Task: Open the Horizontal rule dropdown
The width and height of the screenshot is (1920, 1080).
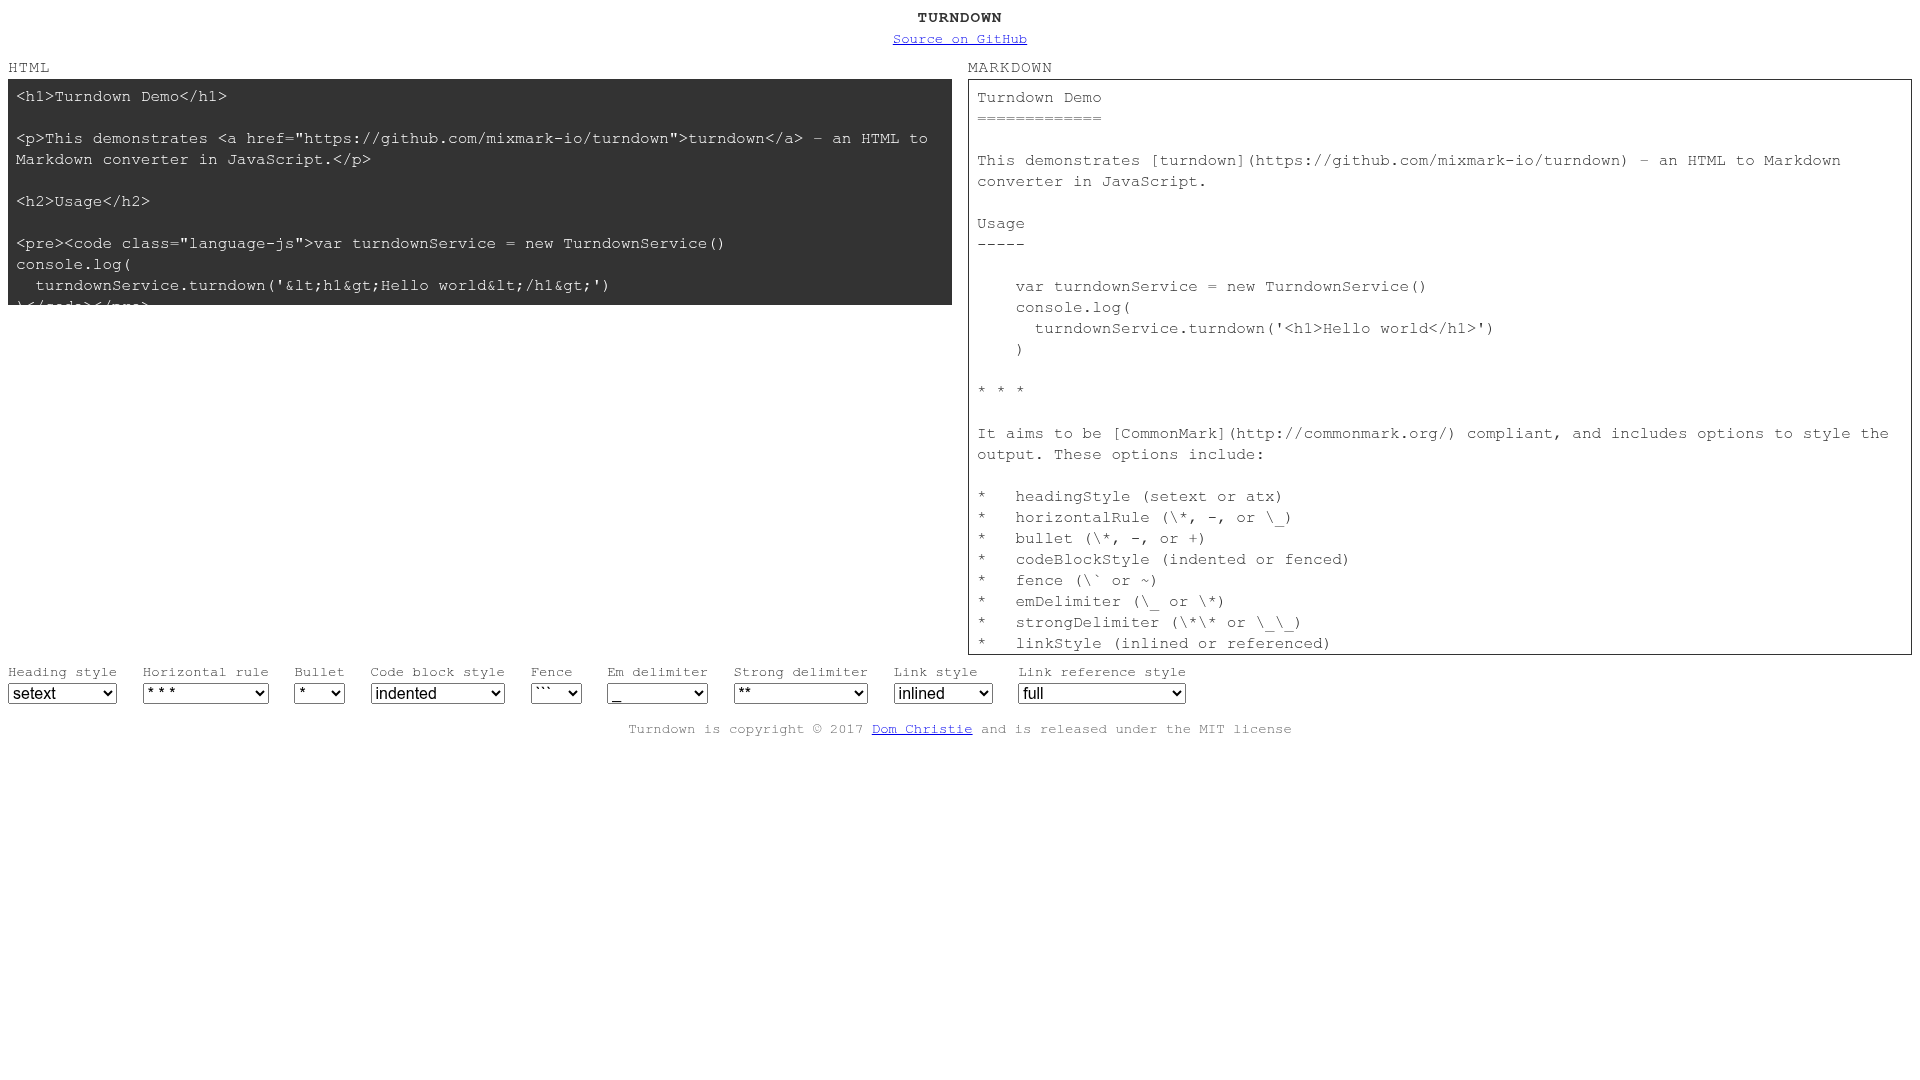Action: [205, 693]
